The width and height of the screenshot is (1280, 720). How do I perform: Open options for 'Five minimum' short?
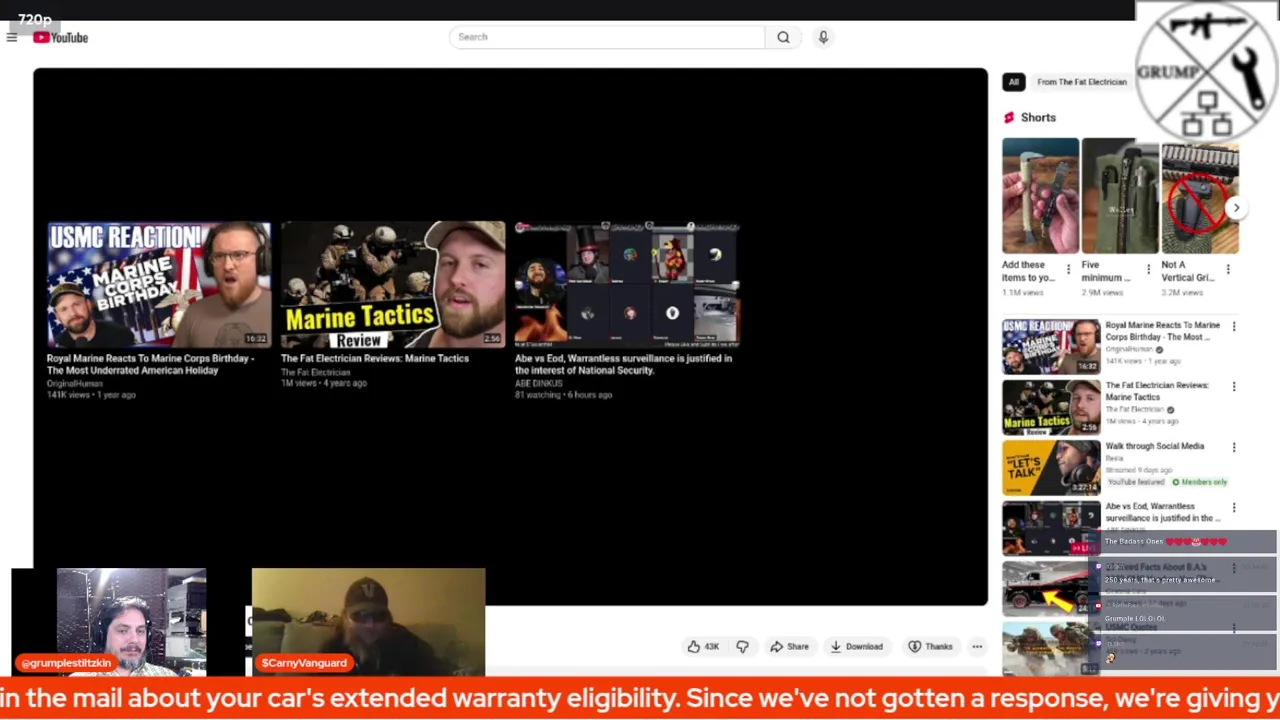click(1148, 270)
